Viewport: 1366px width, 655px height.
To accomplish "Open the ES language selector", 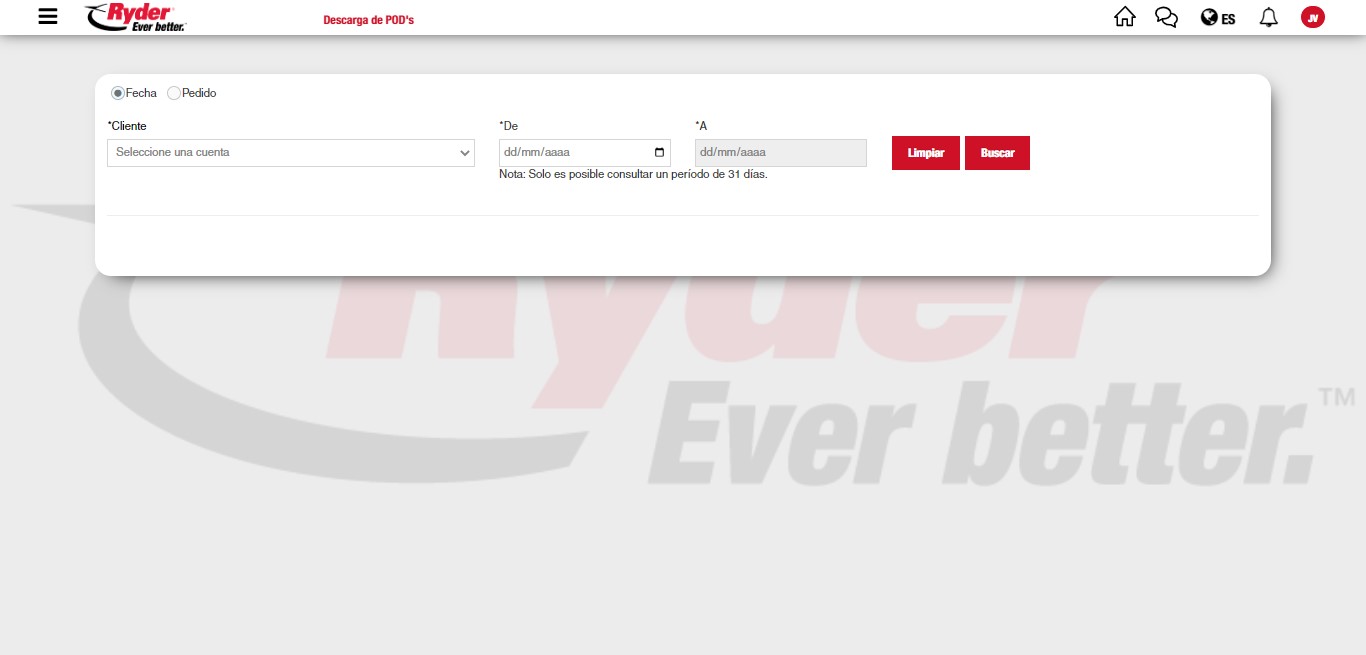I will tap(1228, 19).
